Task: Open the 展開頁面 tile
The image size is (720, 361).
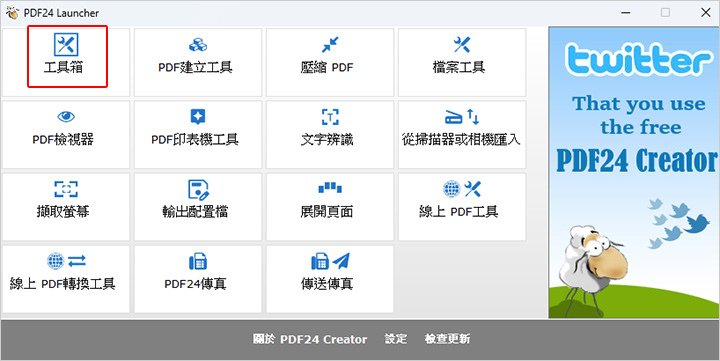Action: click(330, 207)
